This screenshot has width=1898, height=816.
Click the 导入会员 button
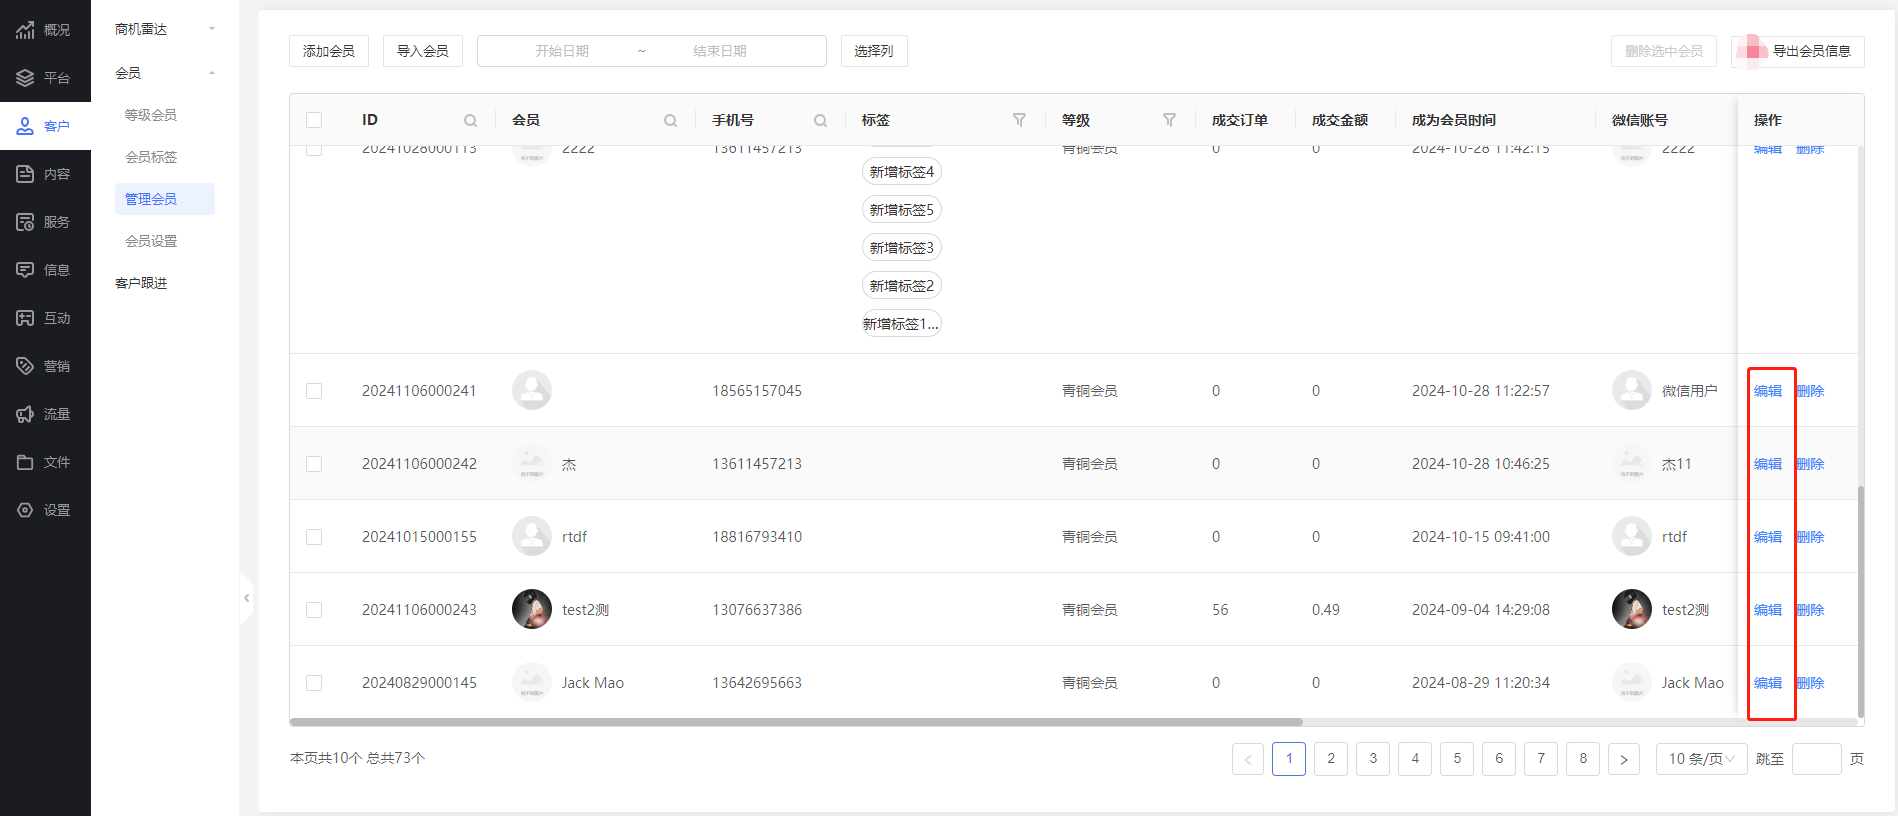[423, 51]
